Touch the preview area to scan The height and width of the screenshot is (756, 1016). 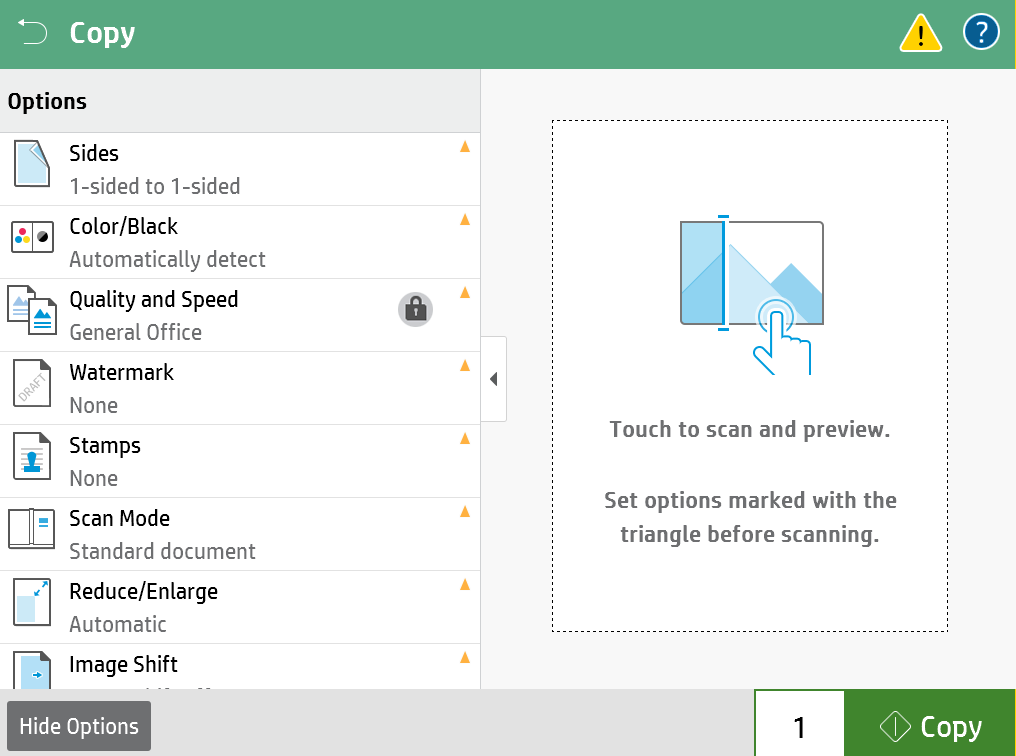point(749,376)
